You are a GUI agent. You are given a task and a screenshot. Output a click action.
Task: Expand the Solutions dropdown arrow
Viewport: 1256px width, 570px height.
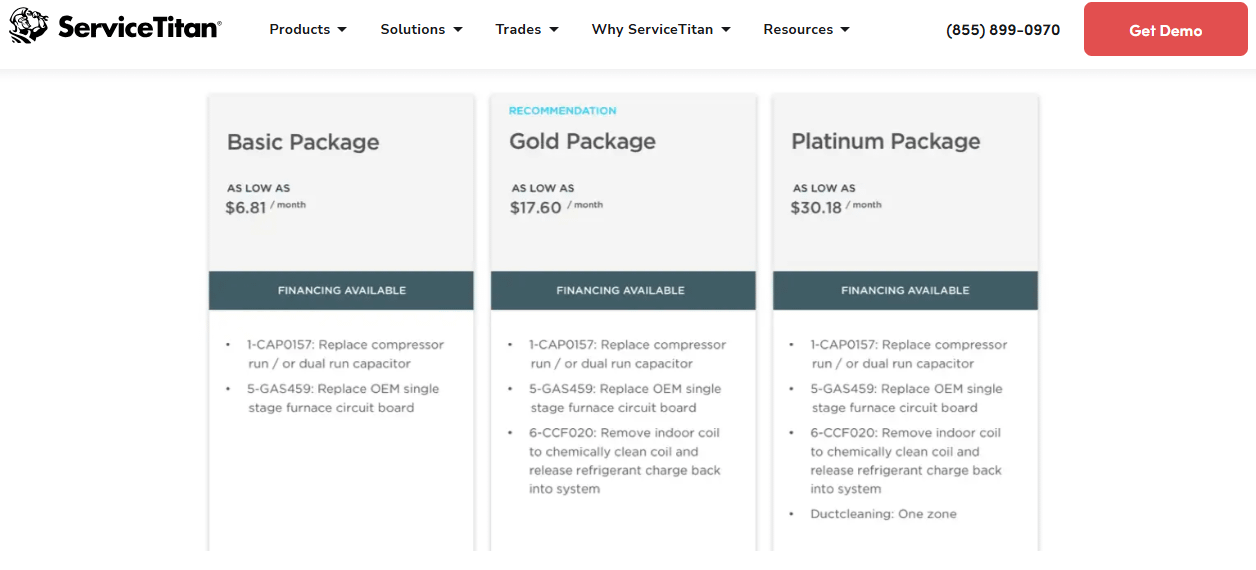pos(458,30)
